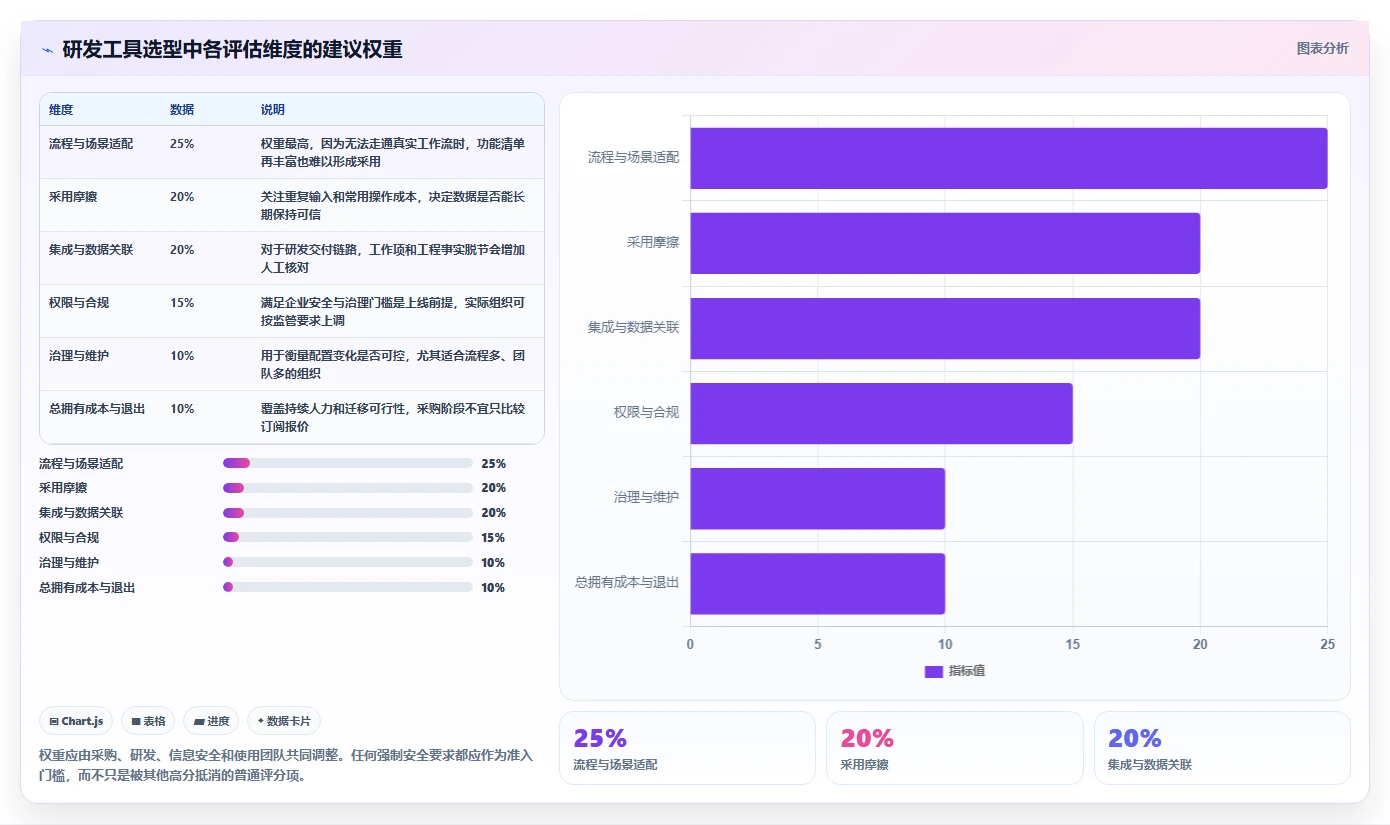Image resolution: width=1390 pixels, height=825 pixels.
Task: Click the description starting 覆盖持续人力
Action: coord(393,417)
